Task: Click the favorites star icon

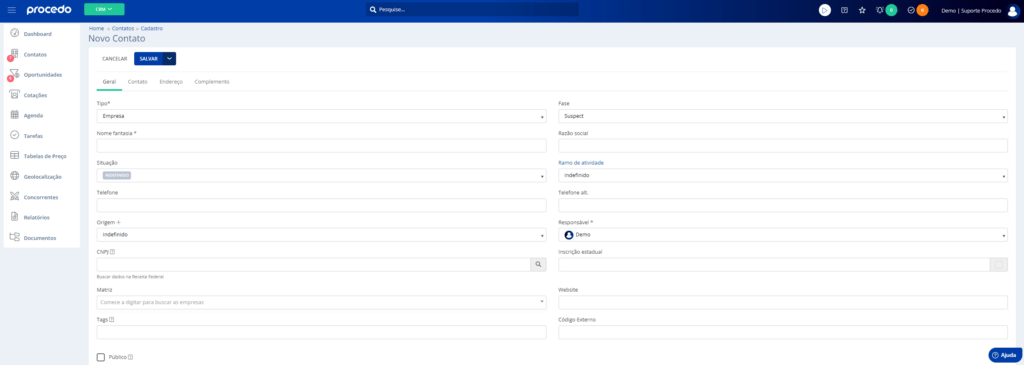Action: tap(862, 10)
